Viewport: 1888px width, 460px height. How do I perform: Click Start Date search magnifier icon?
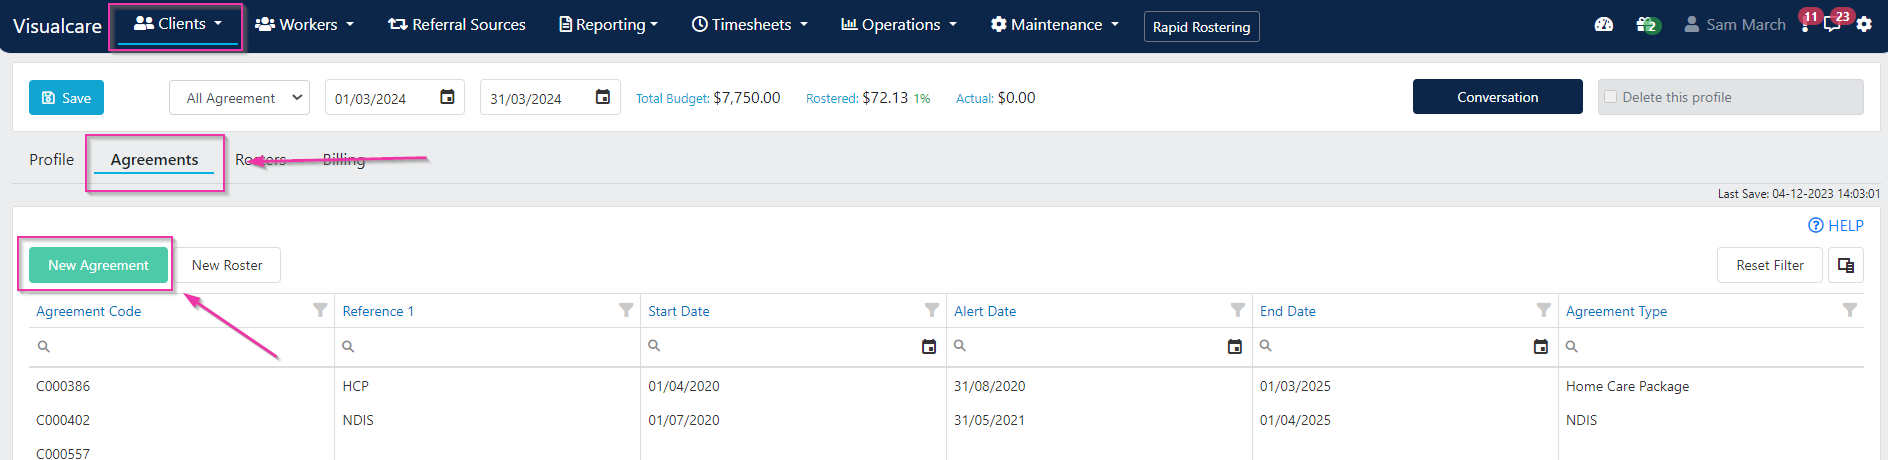[x=654, y=345]
